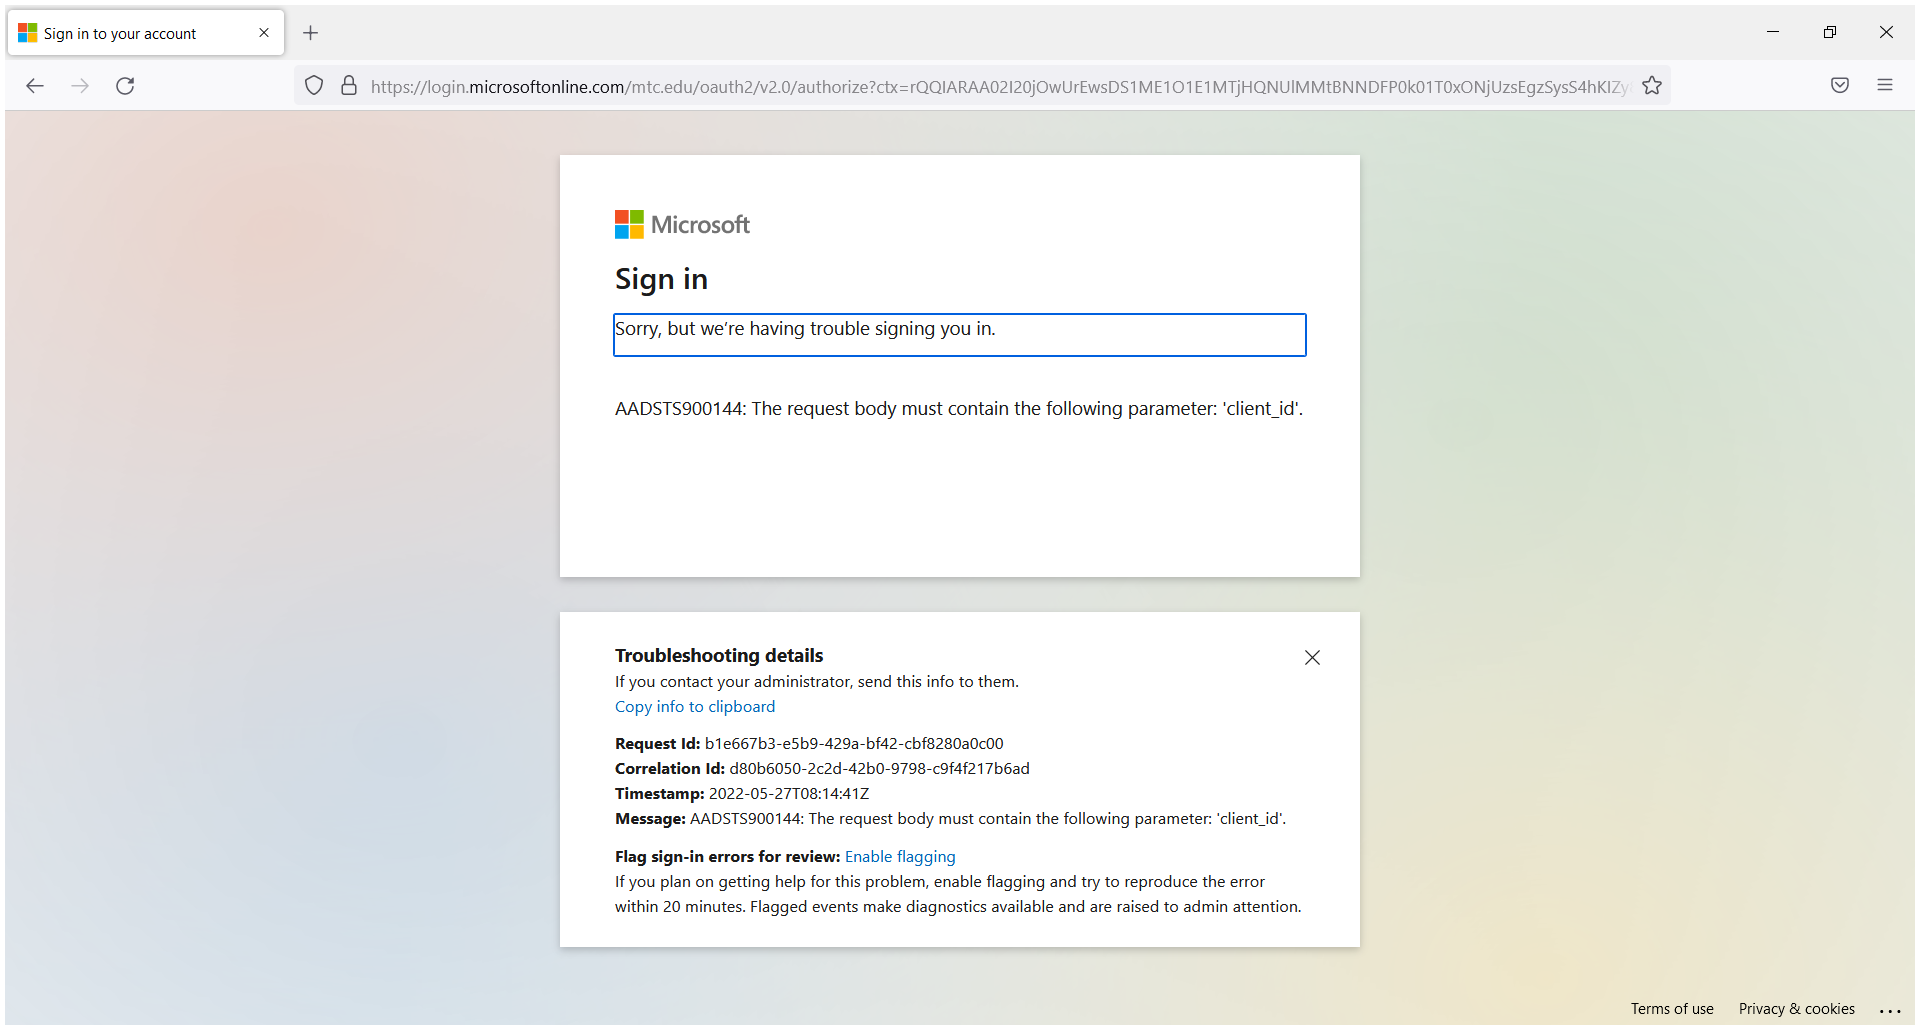Click the shield tracking protection icon

pyautogui.click(x=313, y=85)
